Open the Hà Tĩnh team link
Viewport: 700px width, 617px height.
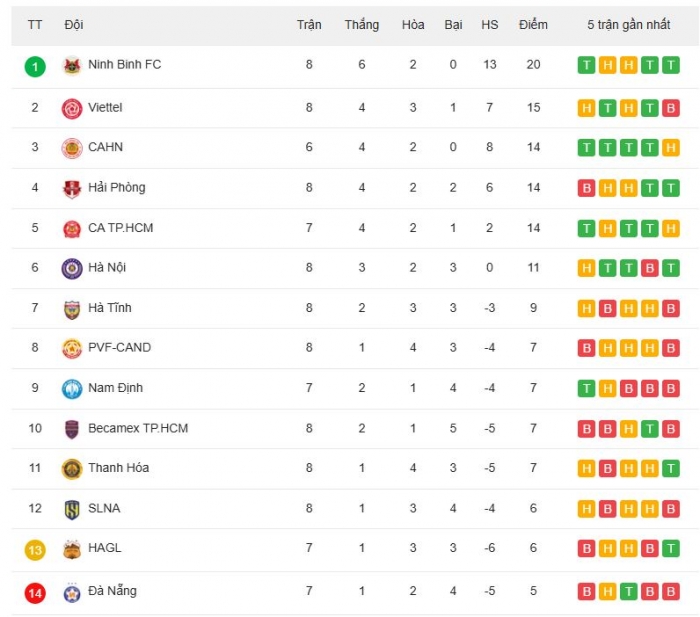tap(110, 308)
